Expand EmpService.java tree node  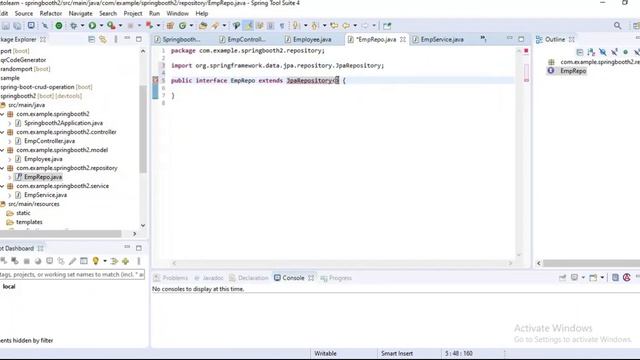click(x=10, y=195)
